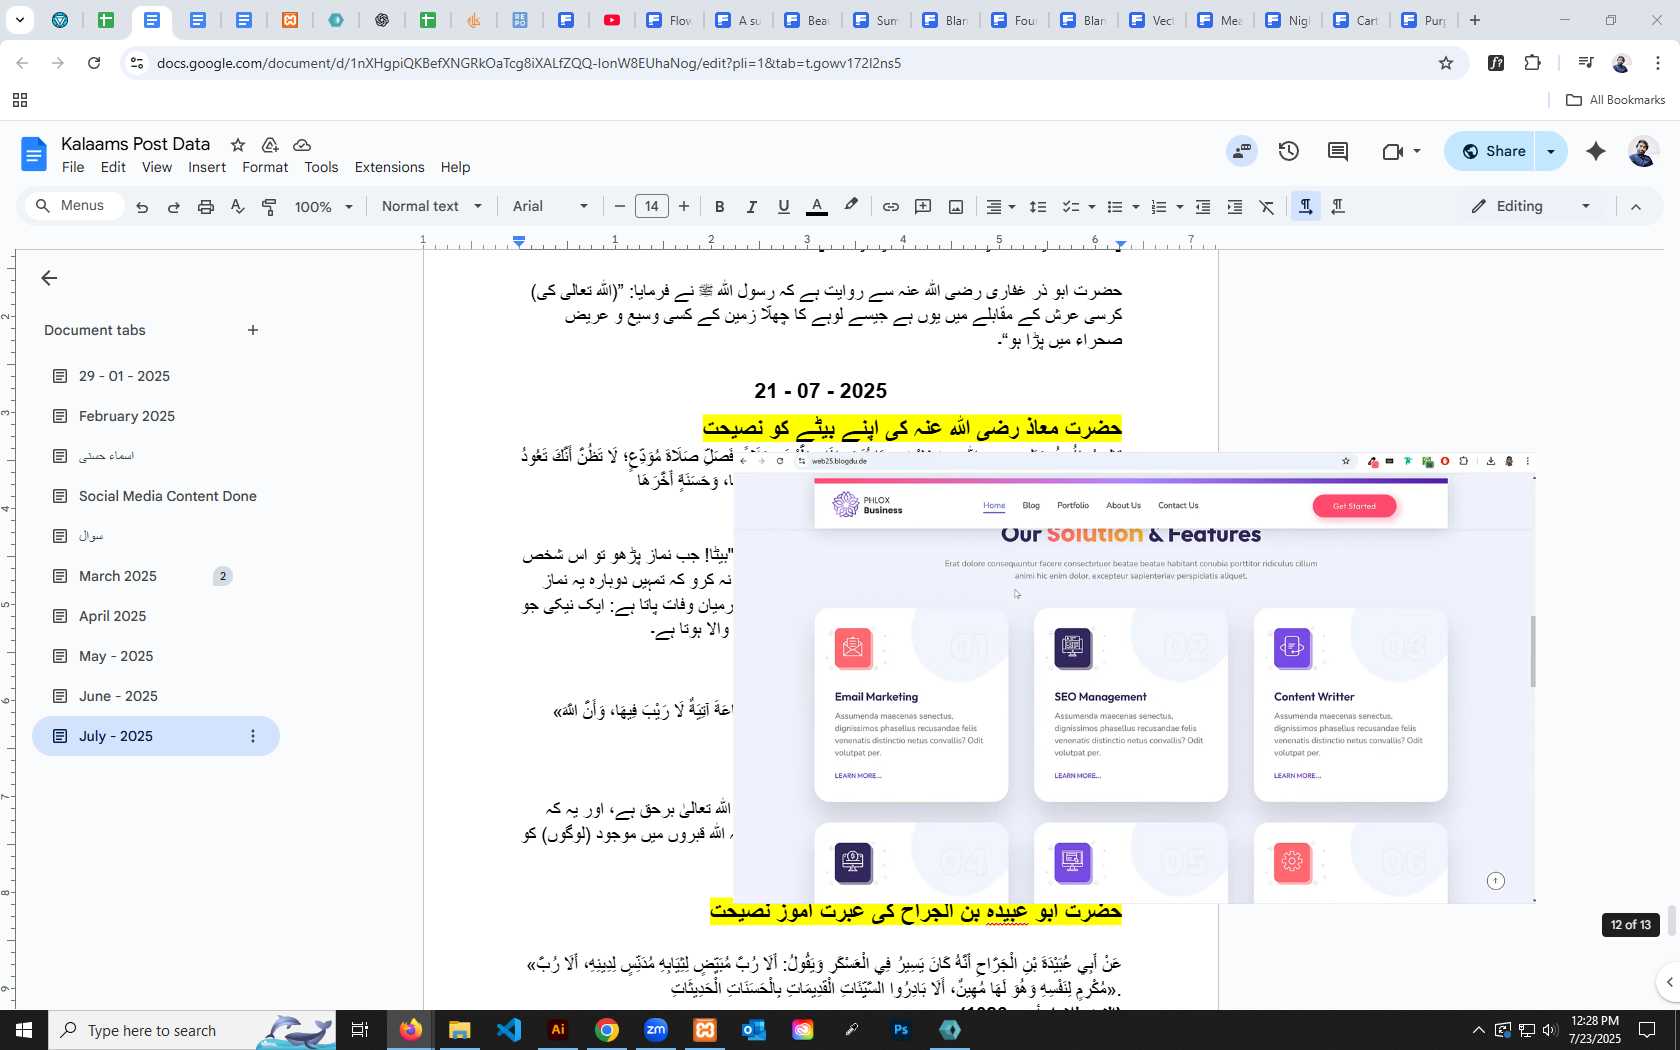Toggle bold formatting
Screen dimensions: 1680x1050
719,207
